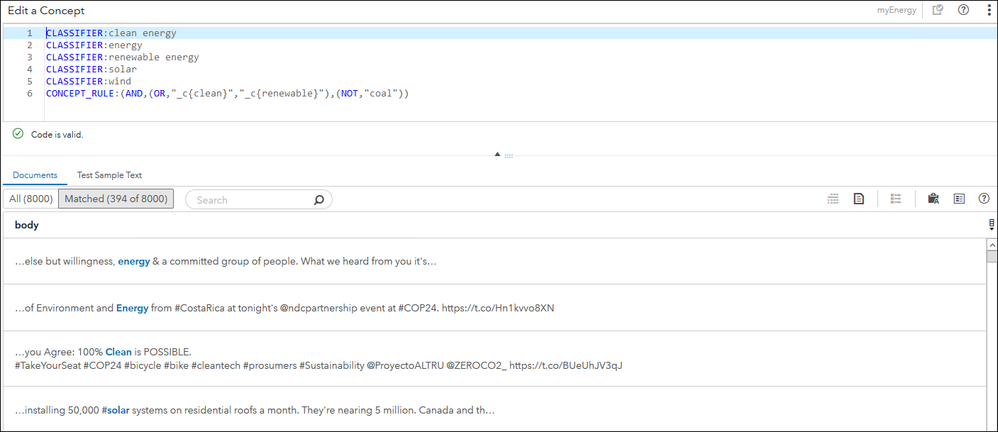Viewport: 998px width, 432px height.
Task: Open help icon in documents toolbar
Action: [x=984, y=200]
